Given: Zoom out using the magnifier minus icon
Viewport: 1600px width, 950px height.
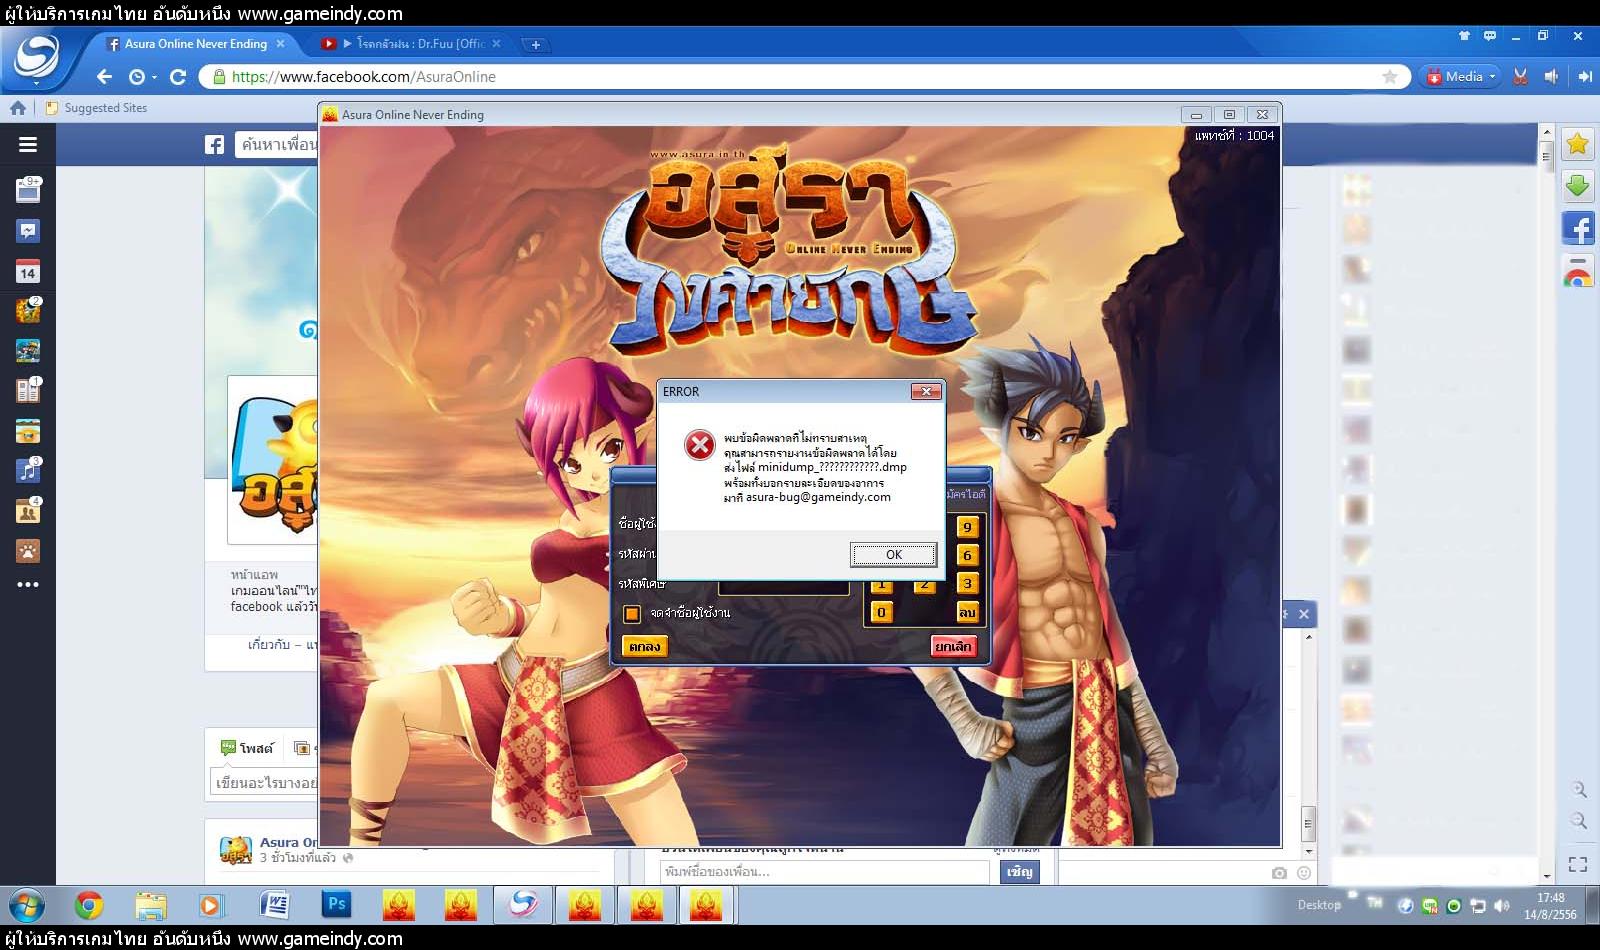Looking at the screenshot, I should click(x=1578, y=821).
